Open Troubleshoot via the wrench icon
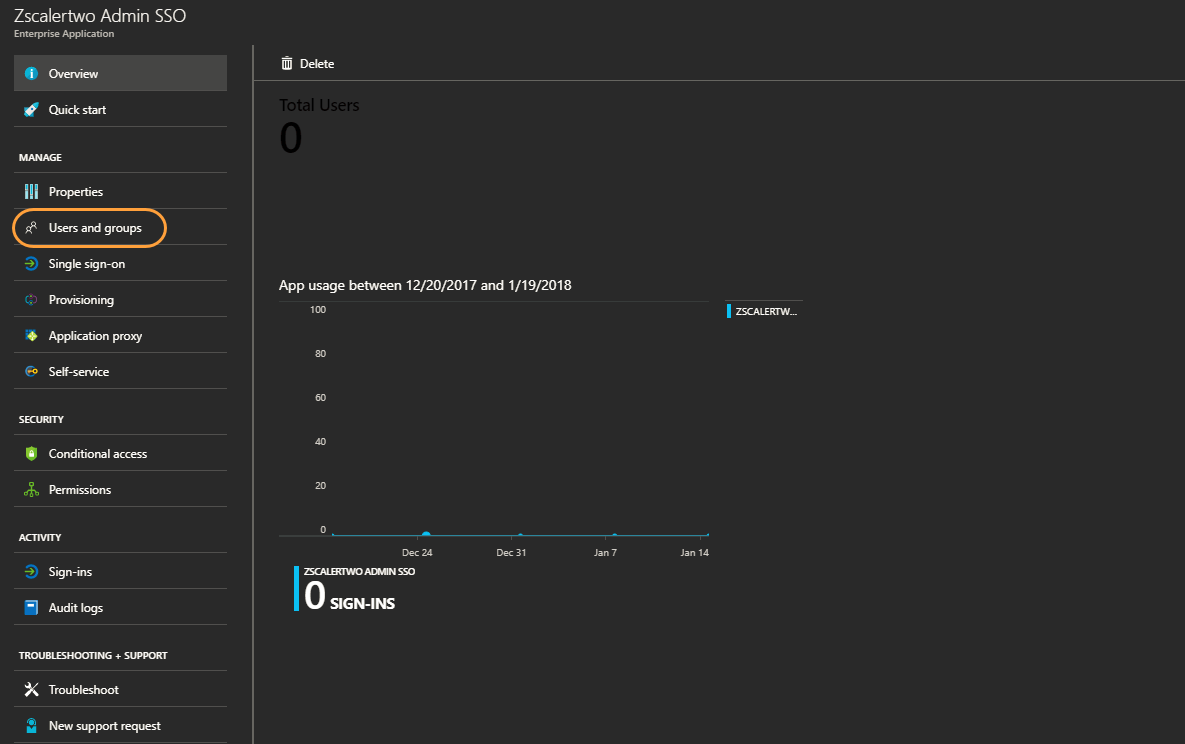Image resolution: width=1185 pixels, height=744 pixels. pos(33,689)
